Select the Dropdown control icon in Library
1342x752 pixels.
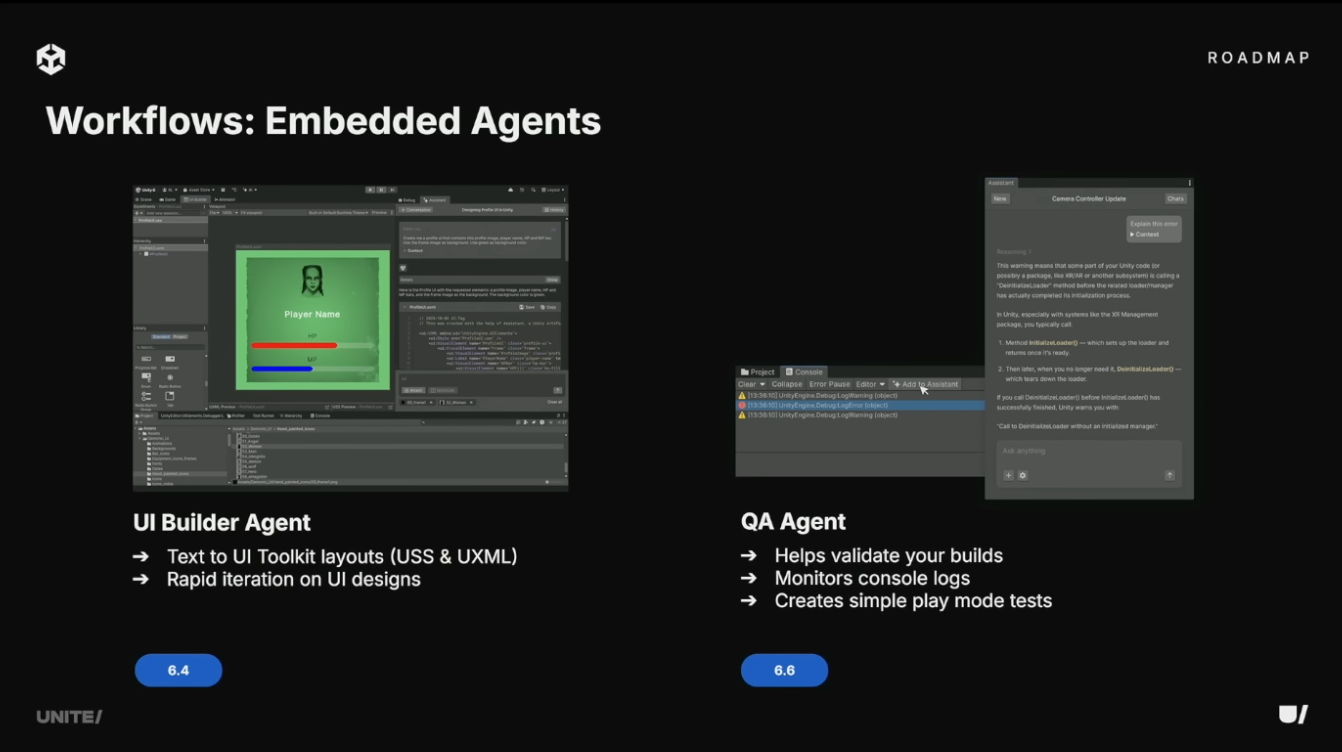(170, 359)
